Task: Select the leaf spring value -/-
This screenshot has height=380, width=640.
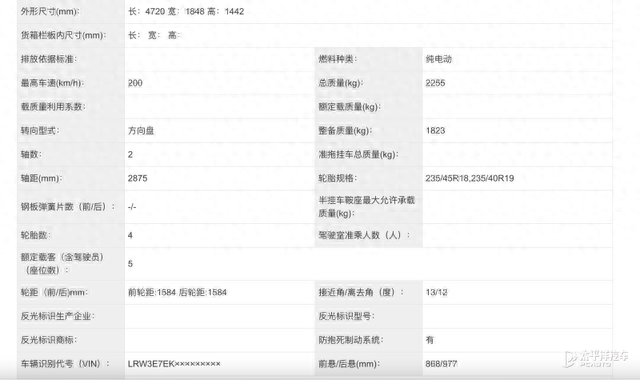Action: point(131,207)
